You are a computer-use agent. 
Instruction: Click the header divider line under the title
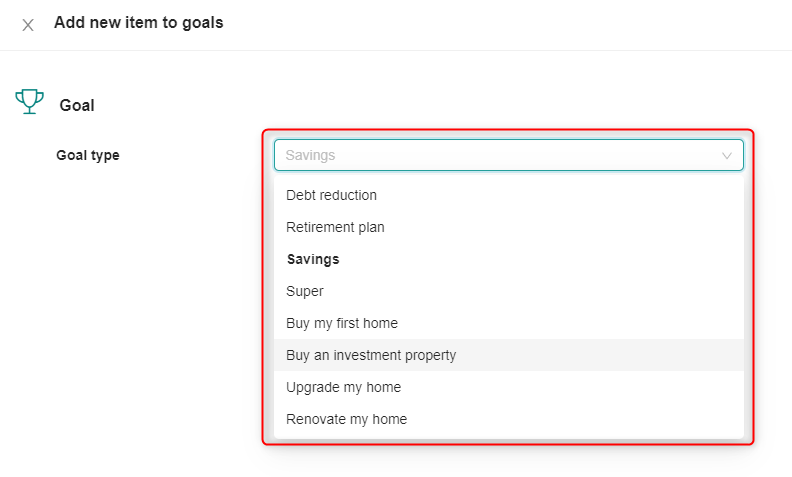pyautogui.click(x=396, y=51)
